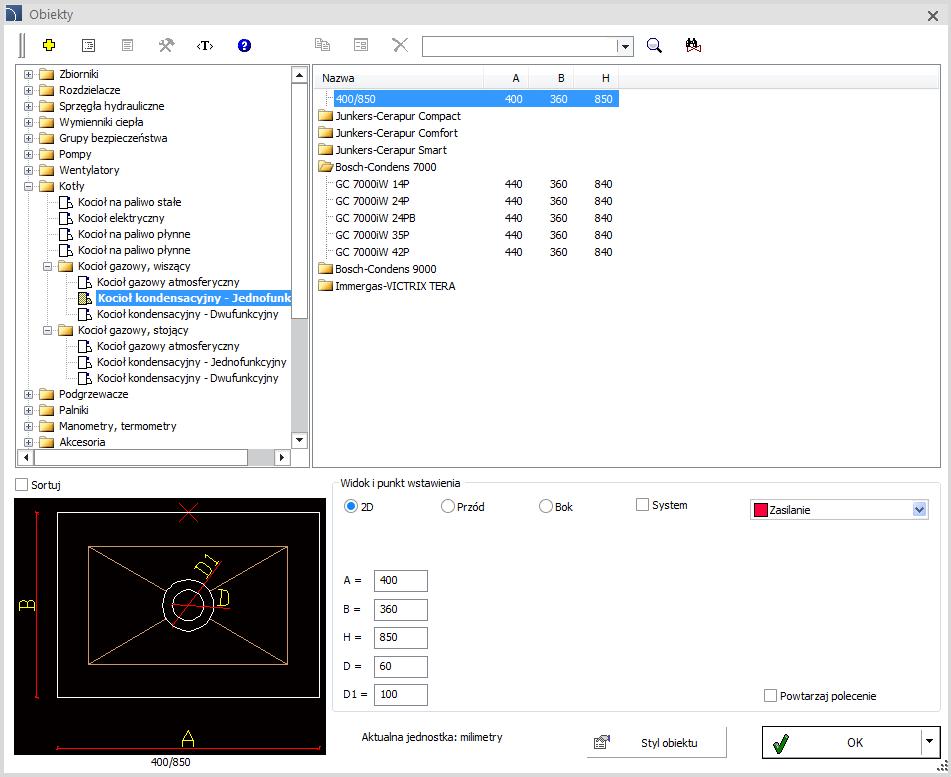Click the list view icon next to plus

[x=89, y=45]
